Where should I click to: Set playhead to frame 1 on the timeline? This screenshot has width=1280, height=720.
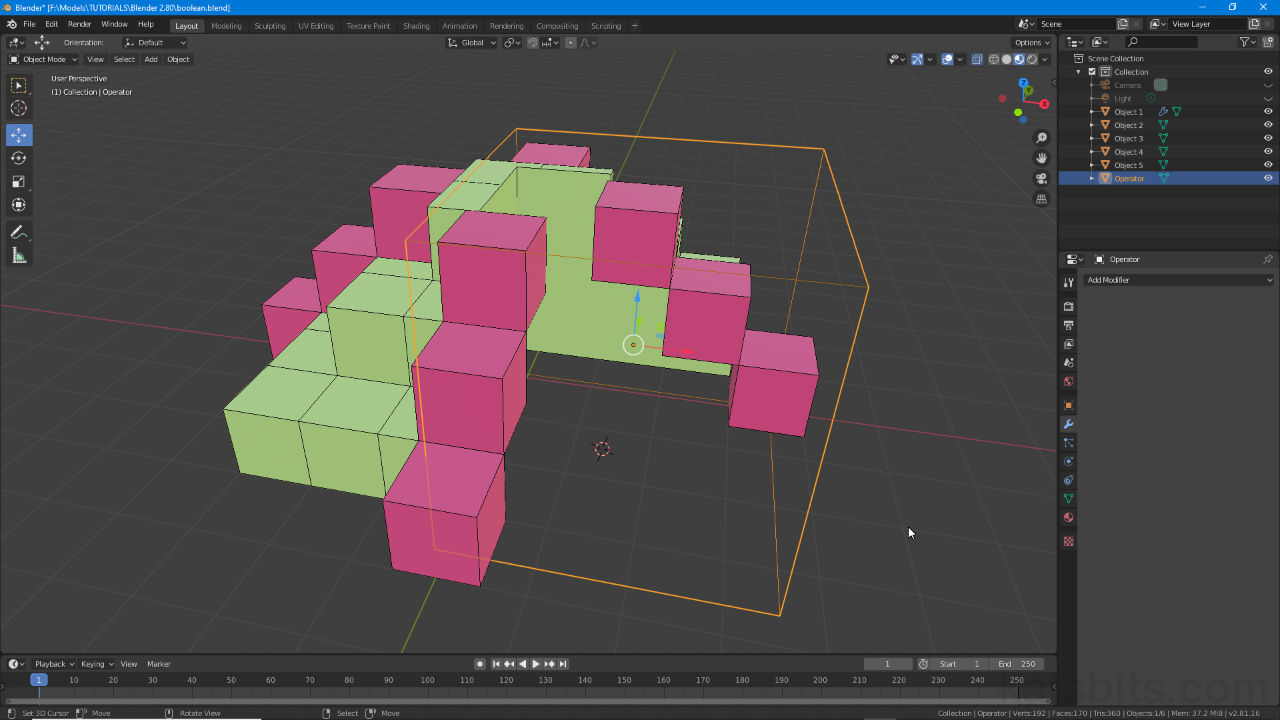[x=38, y=679]
